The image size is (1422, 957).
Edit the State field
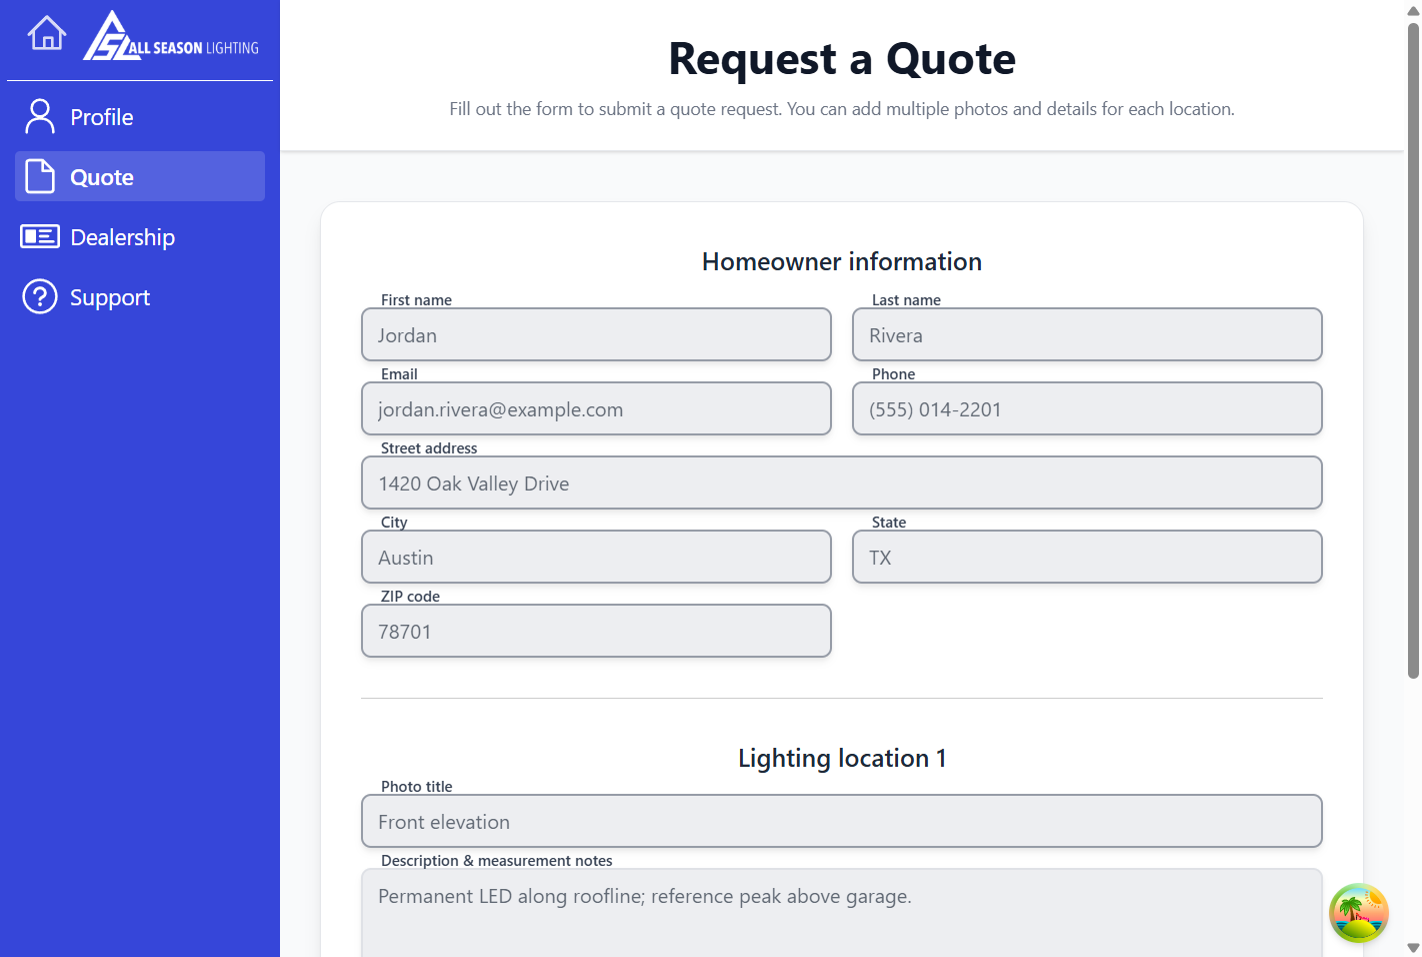[x=1087, y=556]
